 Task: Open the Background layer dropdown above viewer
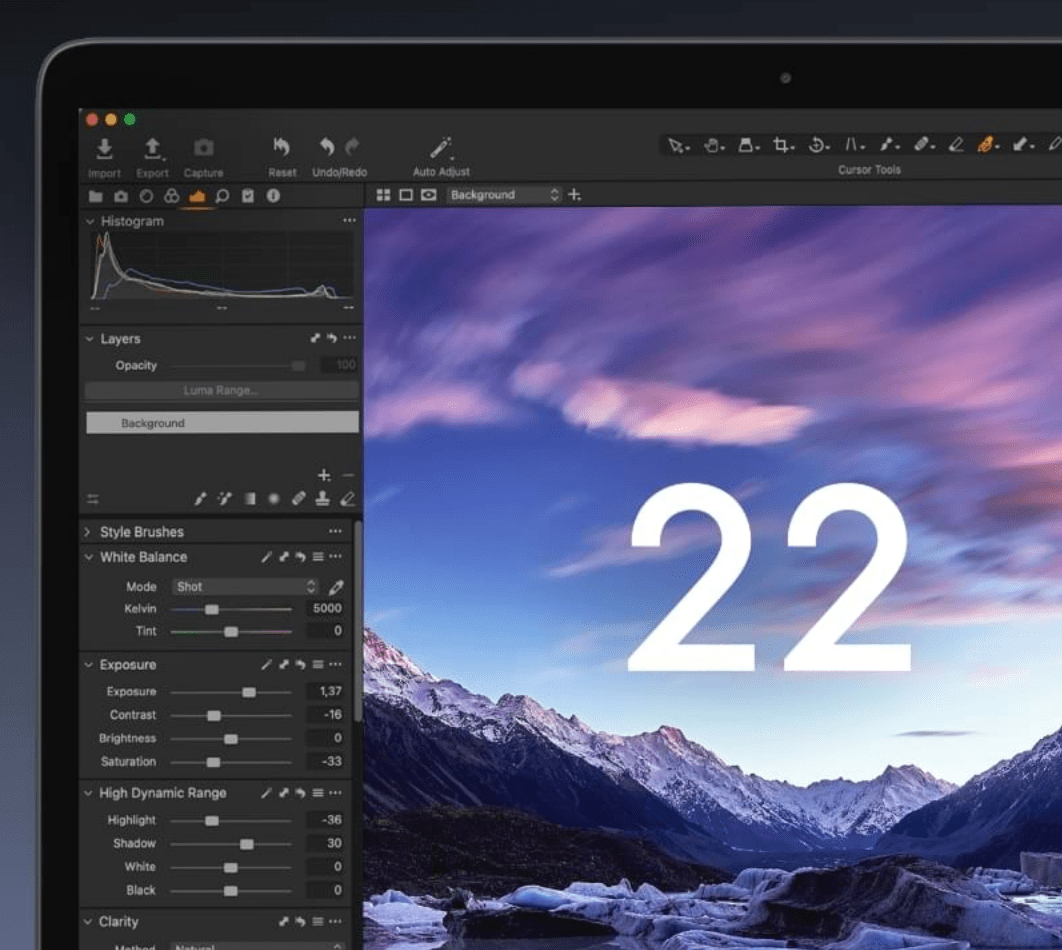(x=503, y=195)
